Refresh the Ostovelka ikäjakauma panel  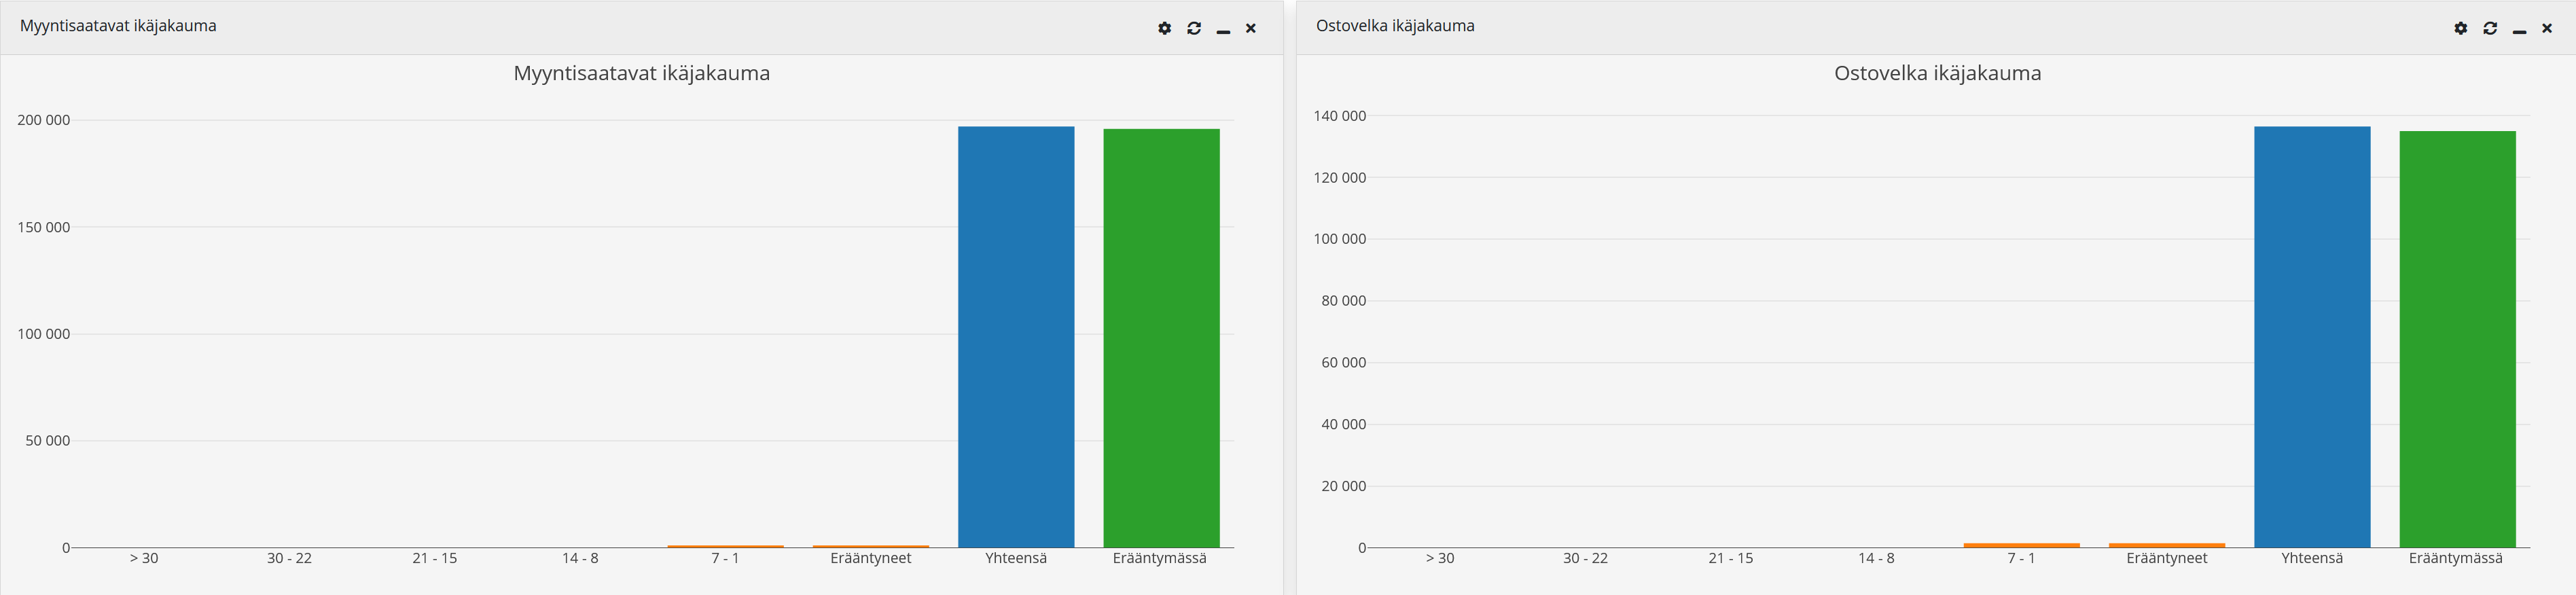[x=2490, y=28]
